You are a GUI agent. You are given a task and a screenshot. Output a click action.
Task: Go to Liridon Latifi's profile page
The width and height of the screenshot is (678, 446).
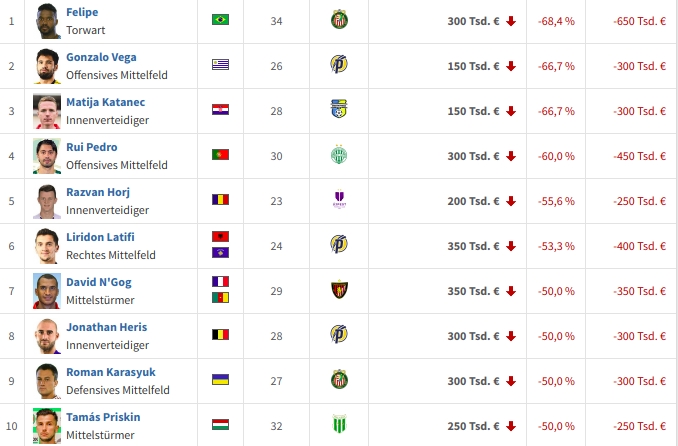coord(100,237)
